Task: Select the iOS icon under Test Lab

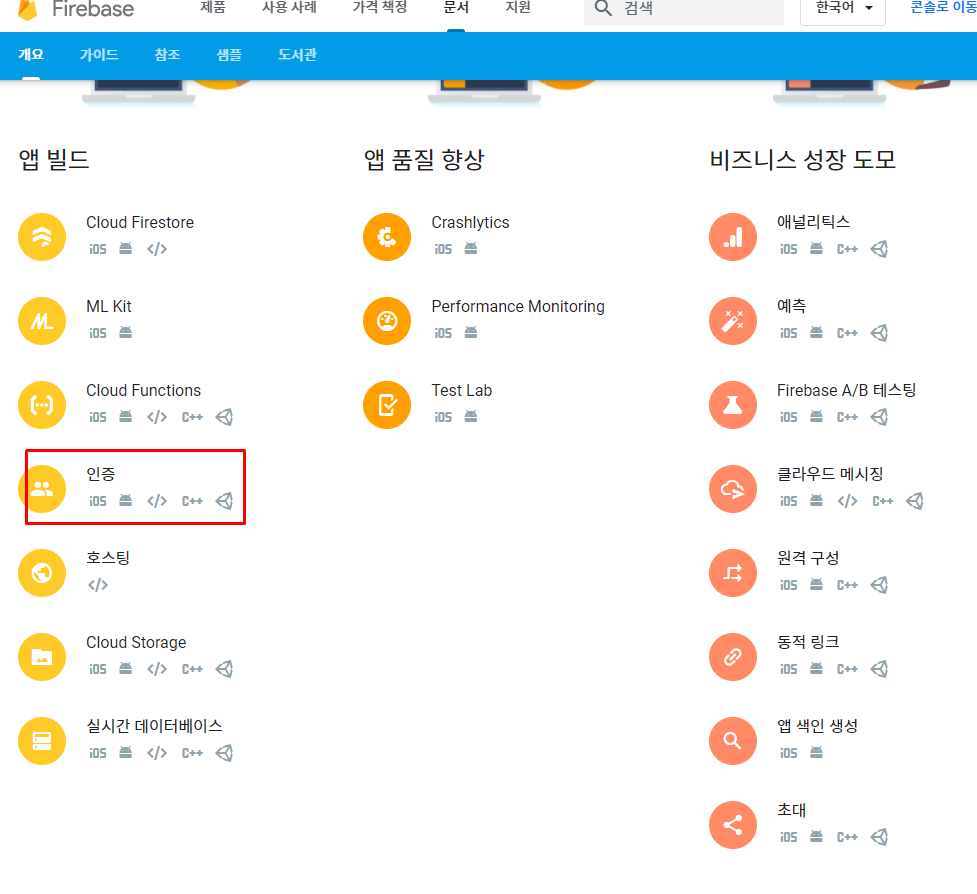Action: click(x=443, y=417)
